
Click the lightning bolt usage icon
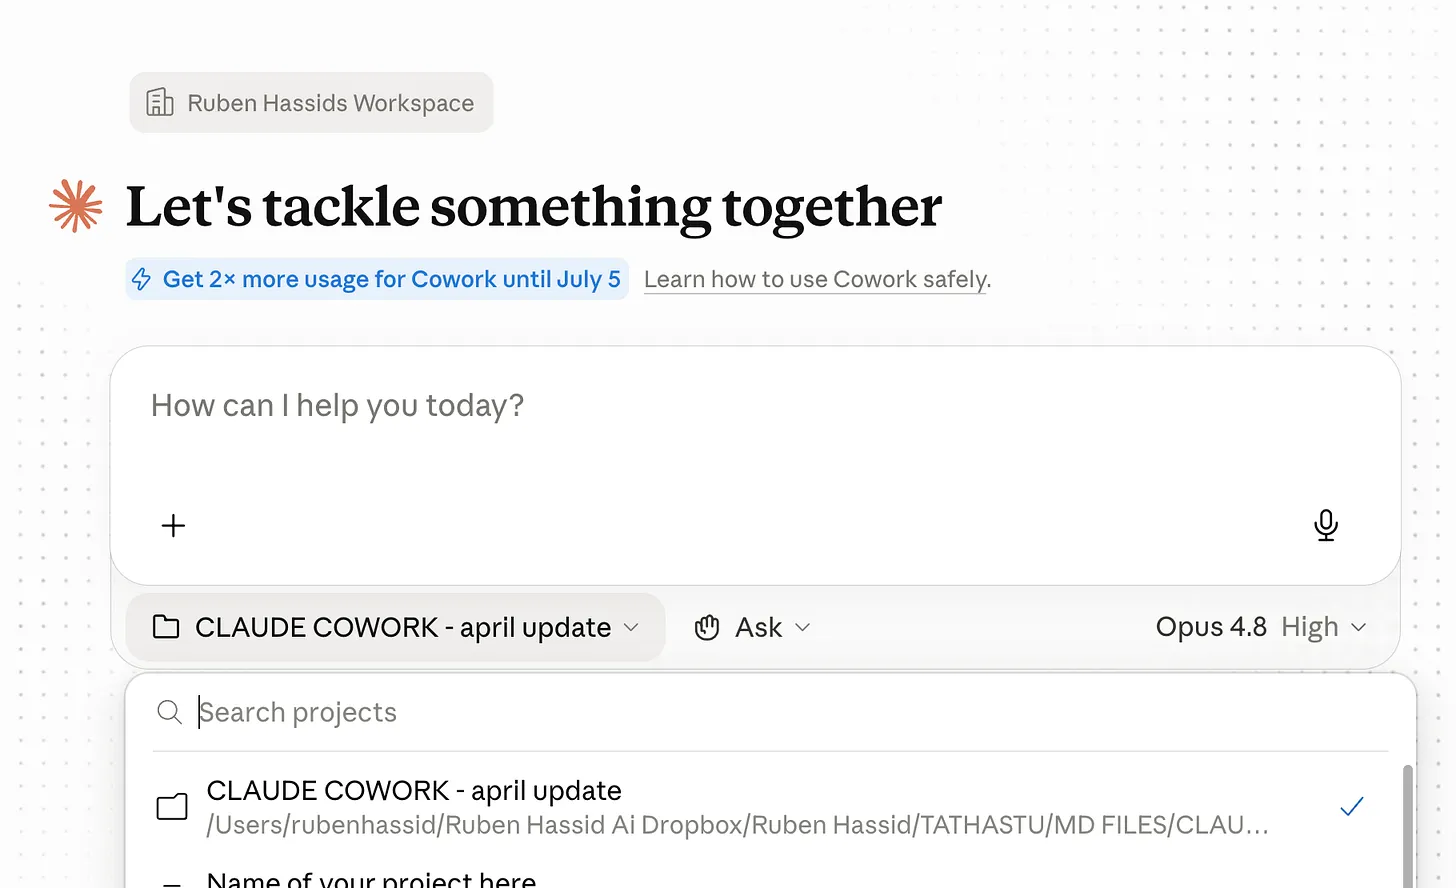(x=142, y=279)
